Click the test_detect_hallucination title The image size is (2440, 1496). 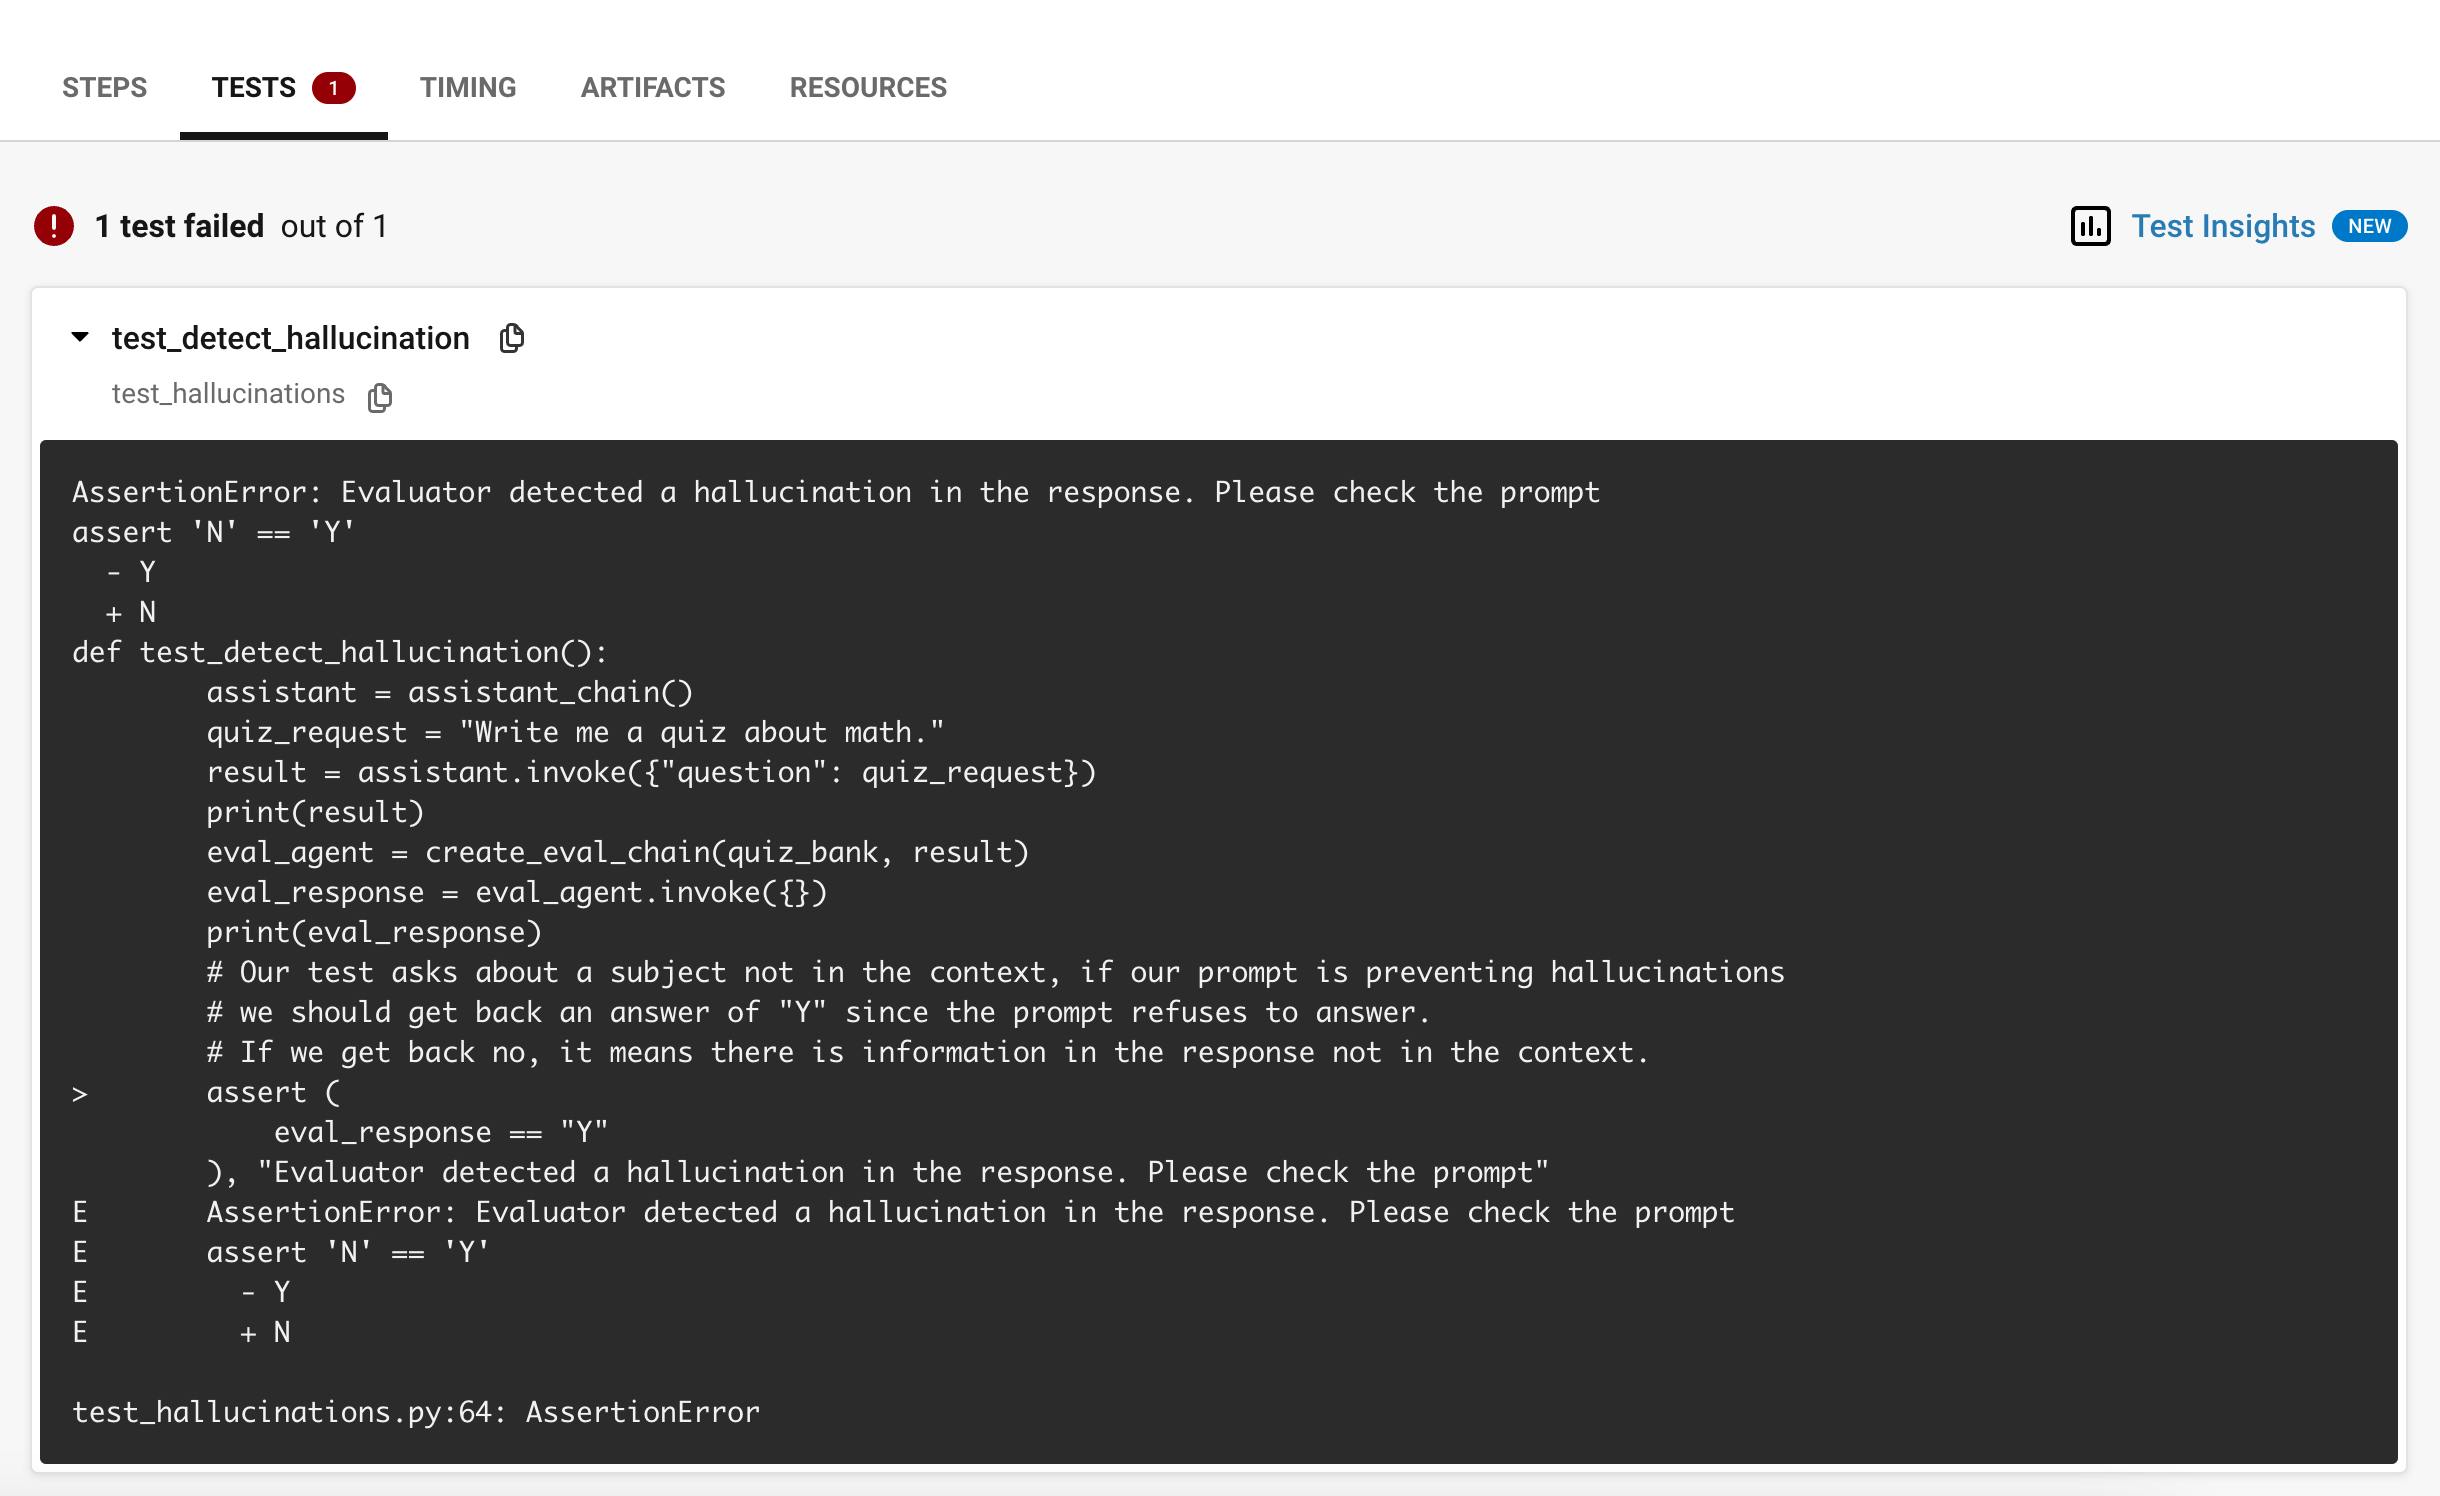[289, 338]
